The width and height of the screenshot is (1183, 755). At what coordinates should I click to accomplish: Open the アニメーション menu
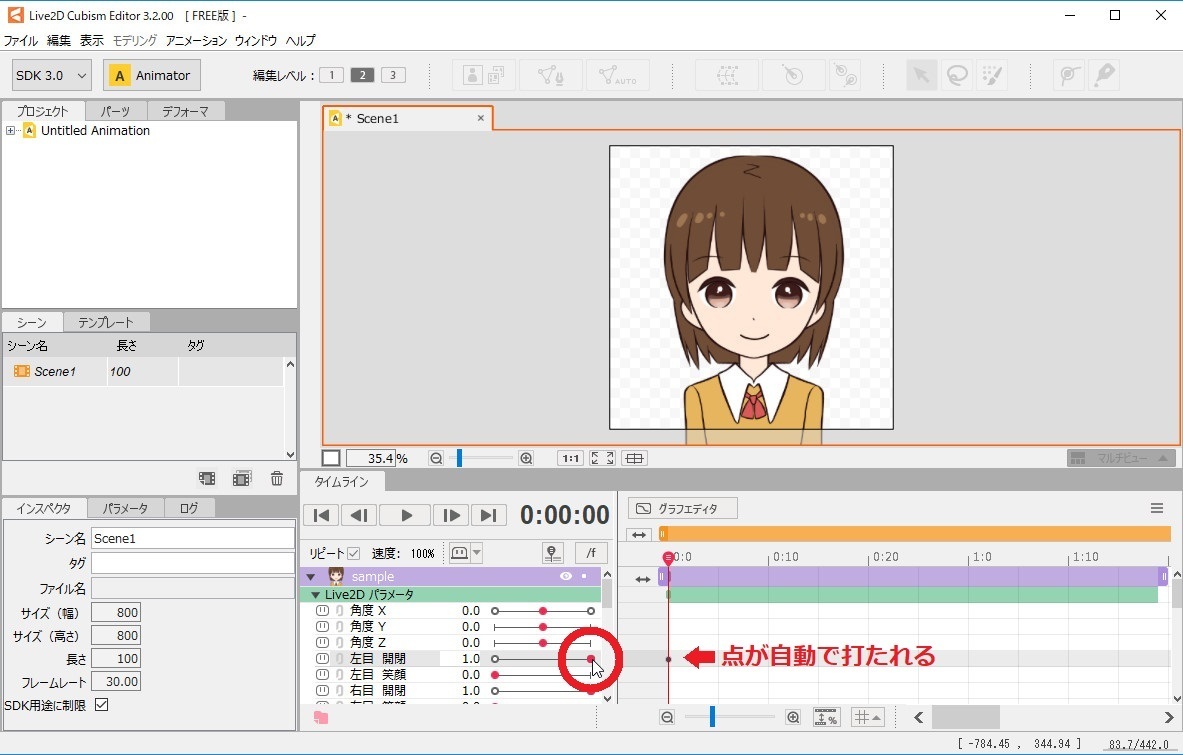[x=196, y=41]
